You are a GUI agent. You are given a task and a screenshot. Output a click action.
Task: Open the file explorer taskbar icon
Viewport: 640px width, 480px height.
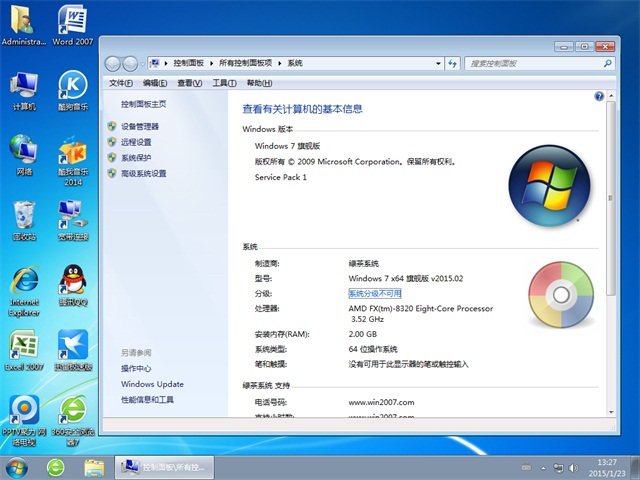tap(94, 468)
